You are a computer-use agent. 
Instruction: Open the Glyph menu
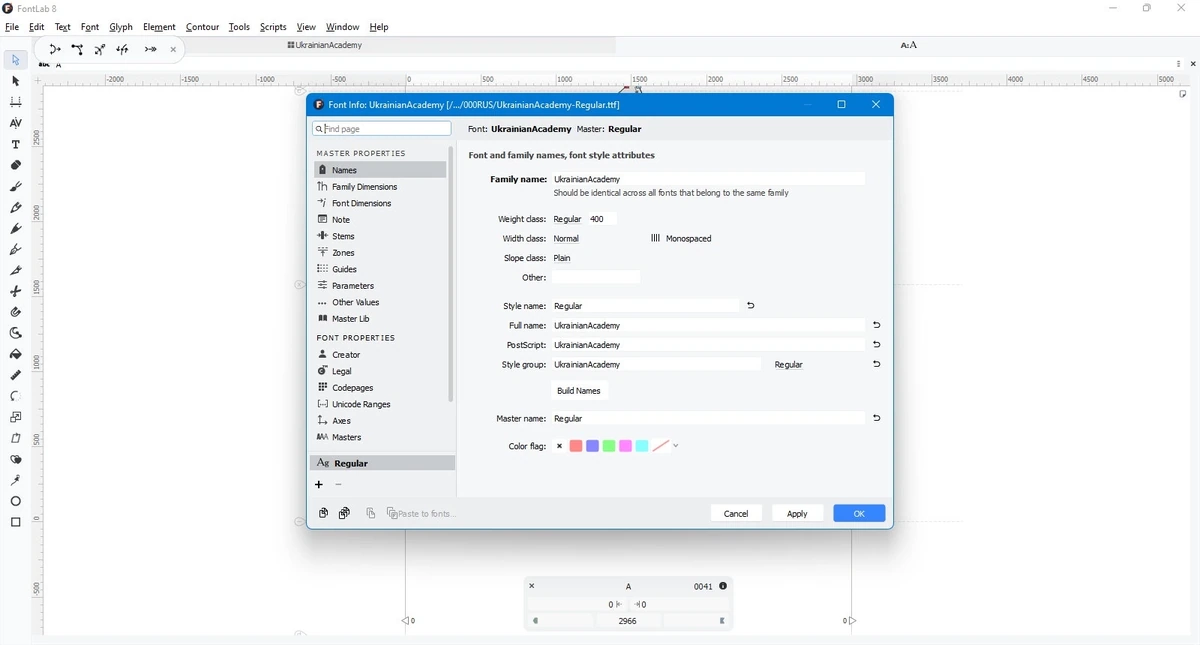(121, 27)
